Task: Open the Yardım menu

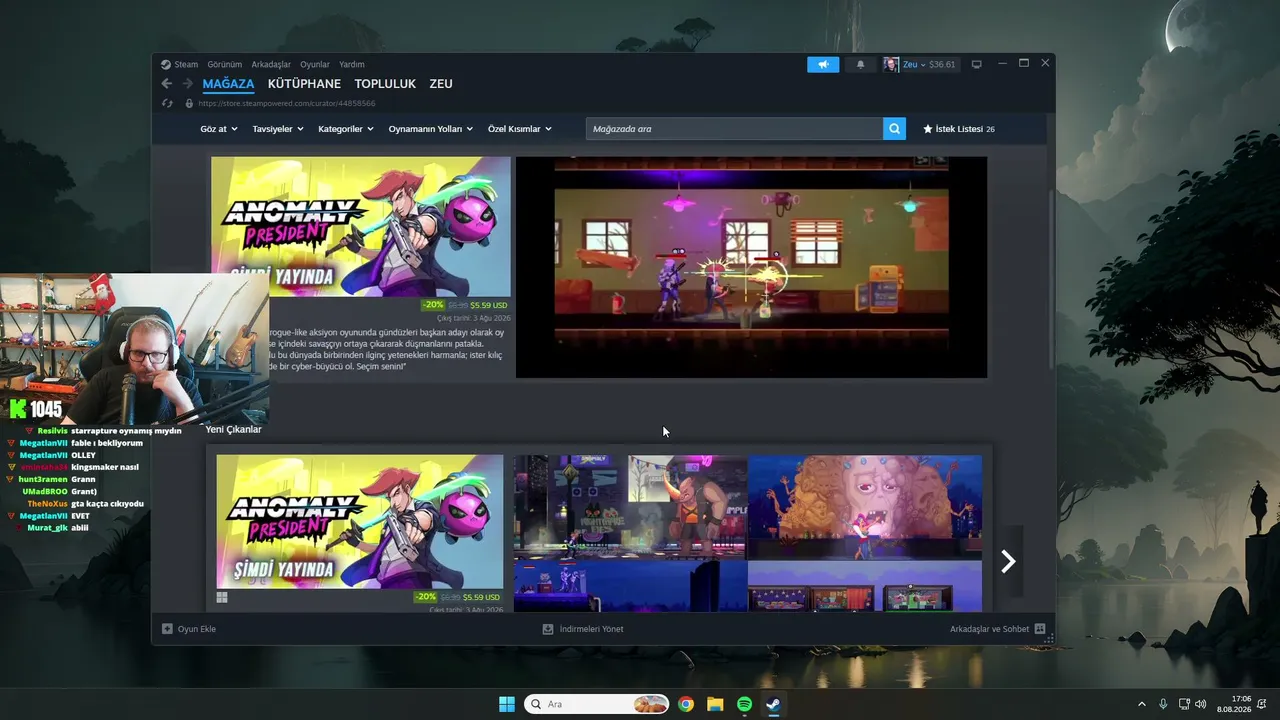Action: click(x=352, y=64)
